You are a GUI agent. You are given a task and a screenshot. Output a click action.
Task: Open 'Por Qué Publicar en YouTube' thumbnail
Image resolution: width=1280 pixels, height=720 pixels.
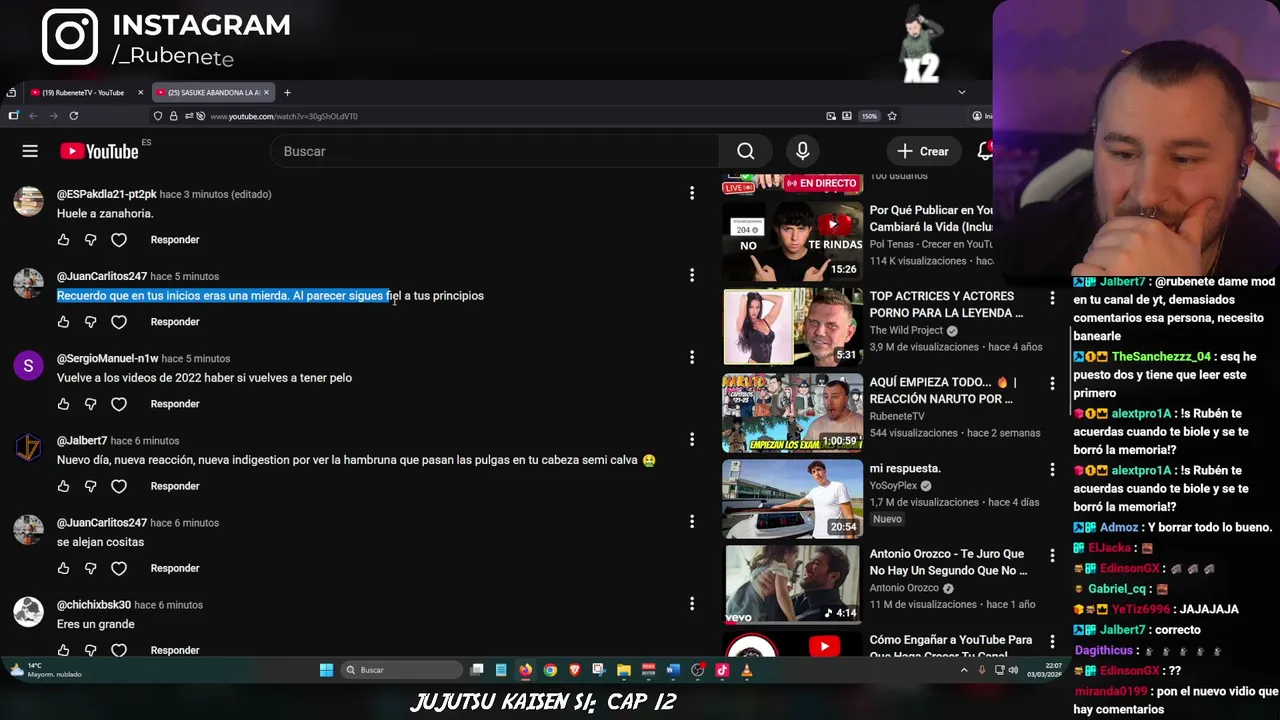pyautogui.click(x=792, y=240)
